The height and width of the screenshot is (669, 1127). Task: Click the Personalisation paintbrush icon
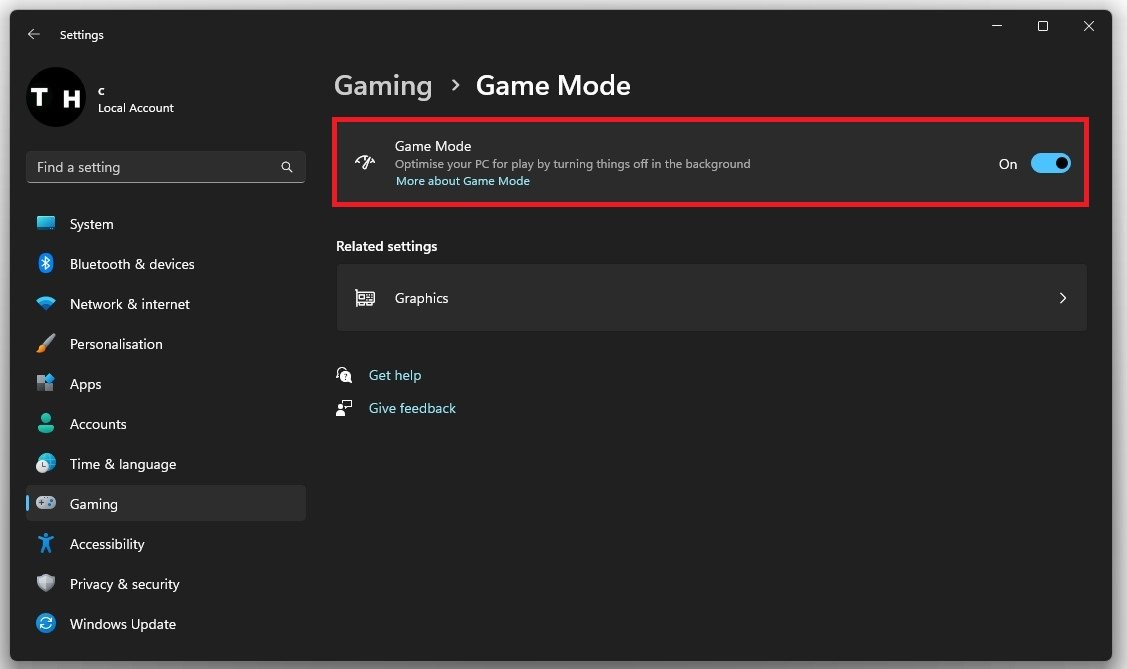(x=46, y=344)
